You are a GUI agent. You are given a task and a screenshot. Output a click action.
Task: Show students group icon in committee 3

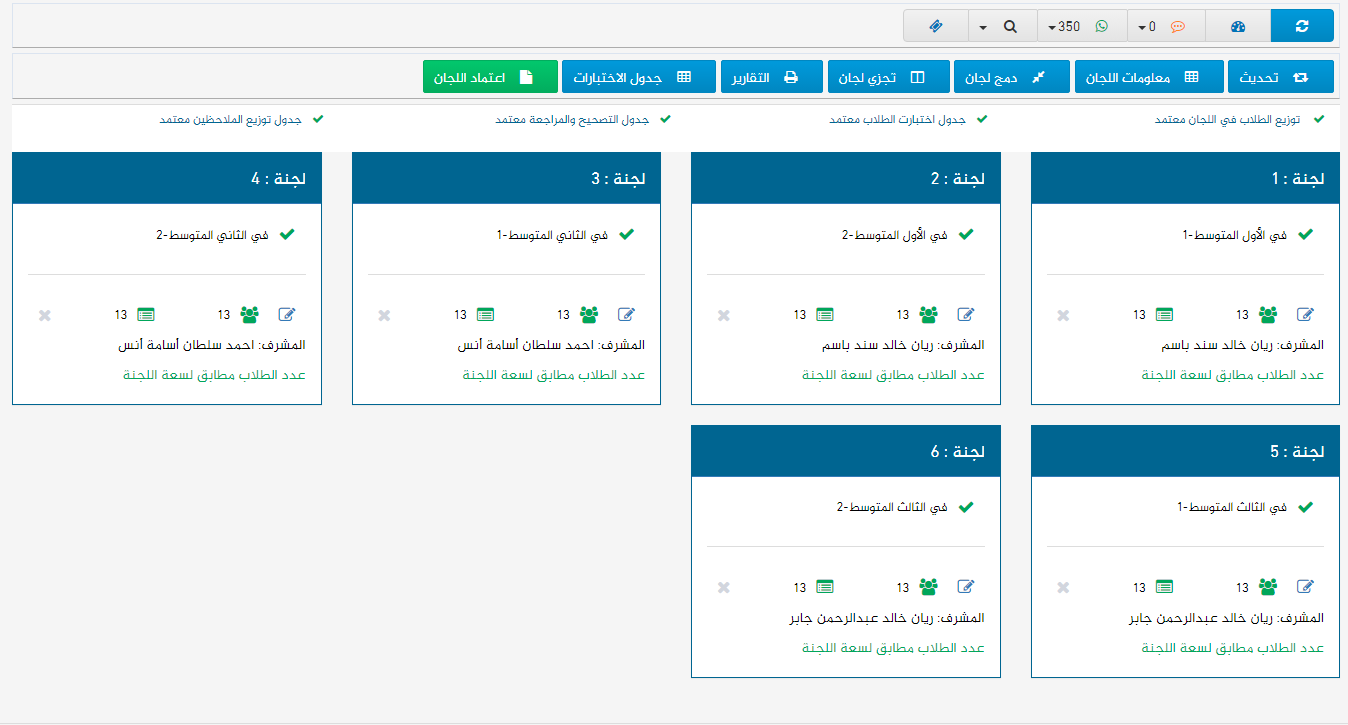pyautogui.click(x=589, y=314)
